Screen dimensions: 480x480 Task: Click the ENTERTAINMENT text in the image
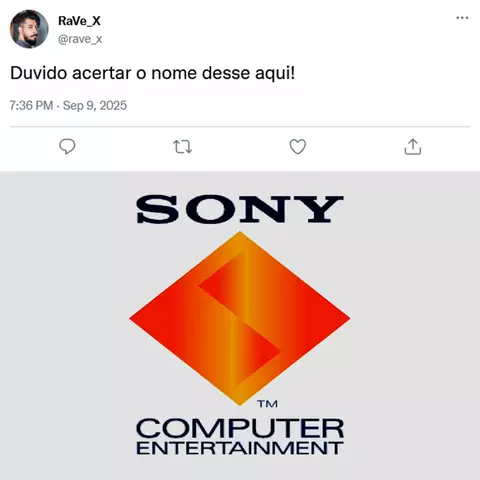point(240,448)
